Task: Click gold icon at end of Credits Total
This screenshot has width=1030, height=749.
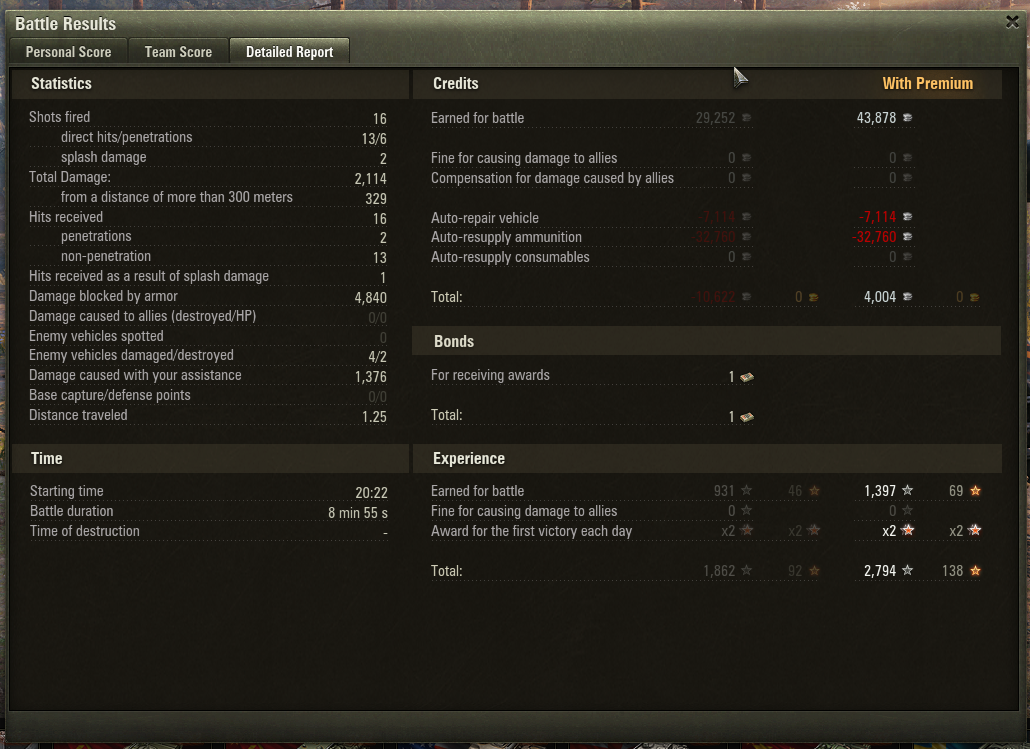Action: point(974,298)
